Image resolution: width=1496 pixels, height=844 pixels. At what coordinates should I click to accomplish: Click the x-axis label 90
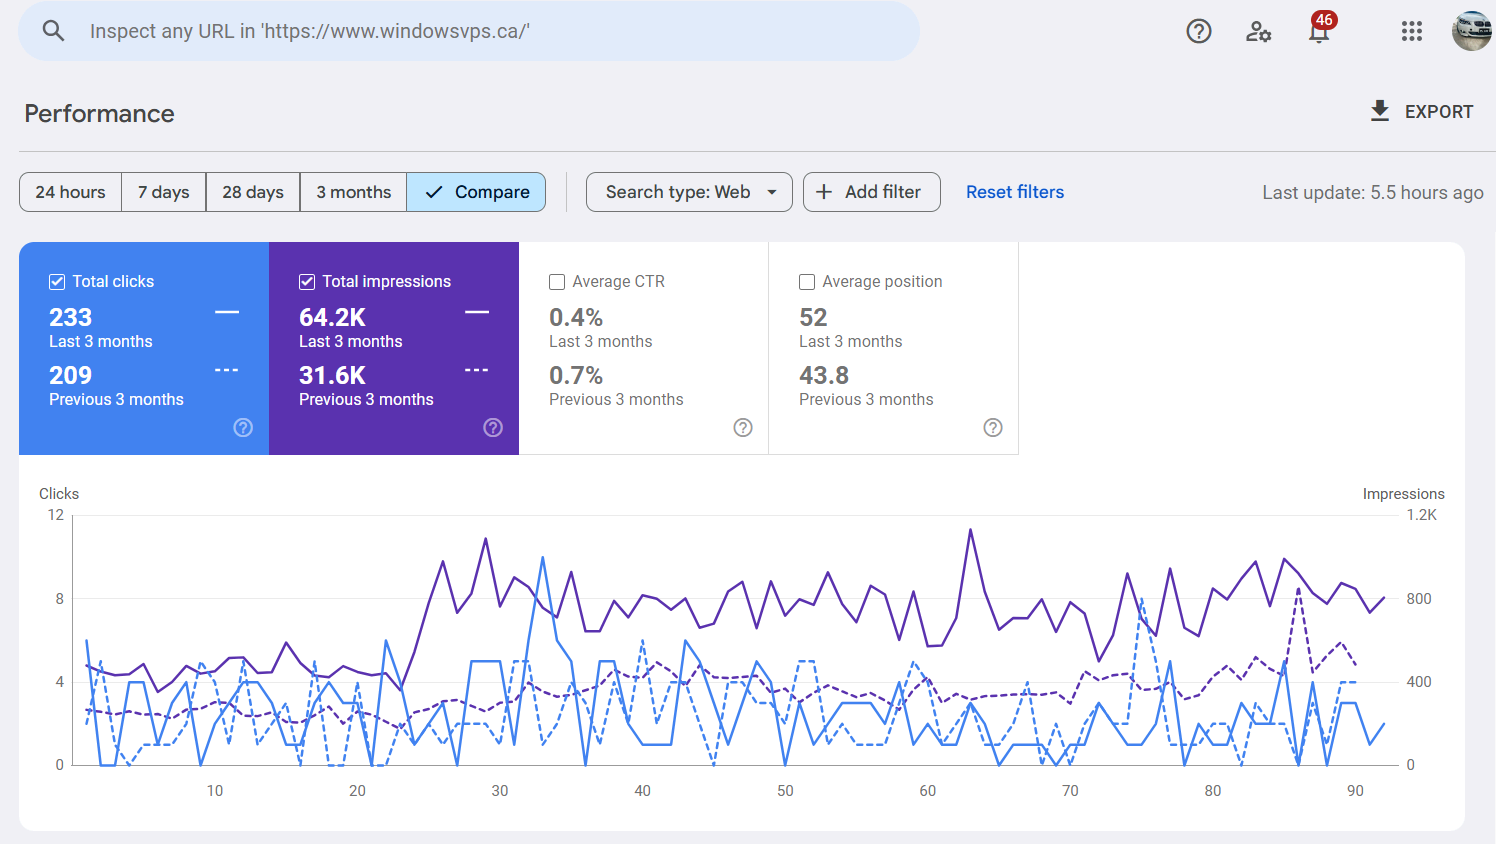(1355, 791)
